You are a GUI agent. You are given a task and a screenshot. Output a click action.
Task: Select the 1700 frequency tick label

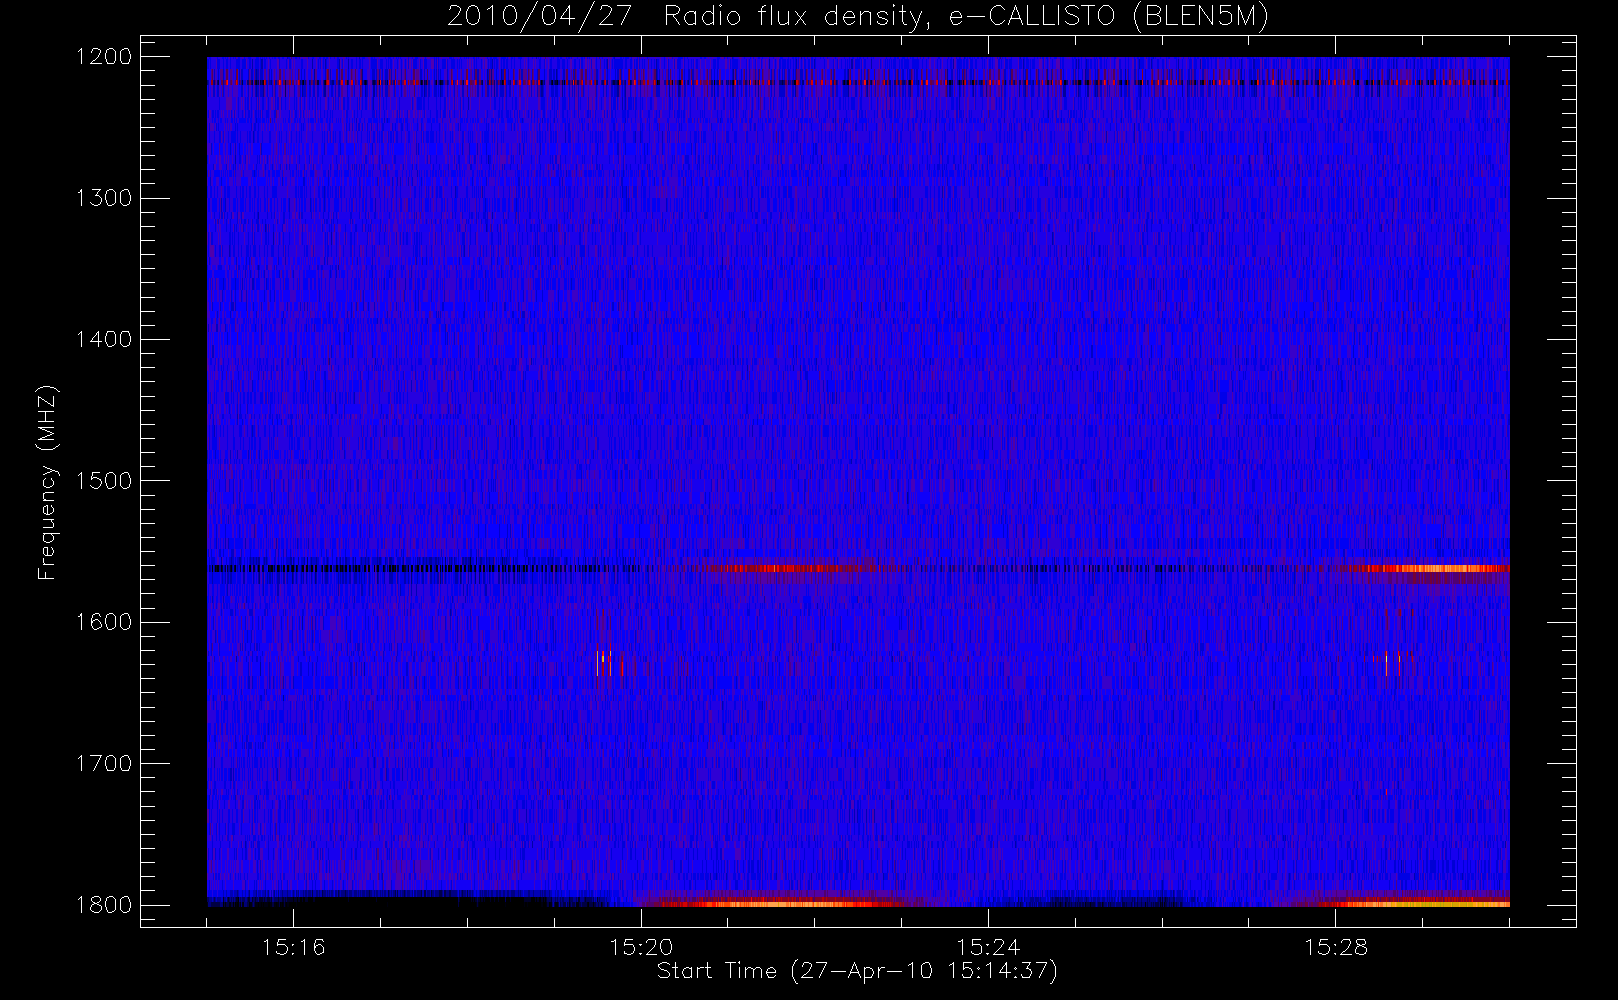[104, 763]
